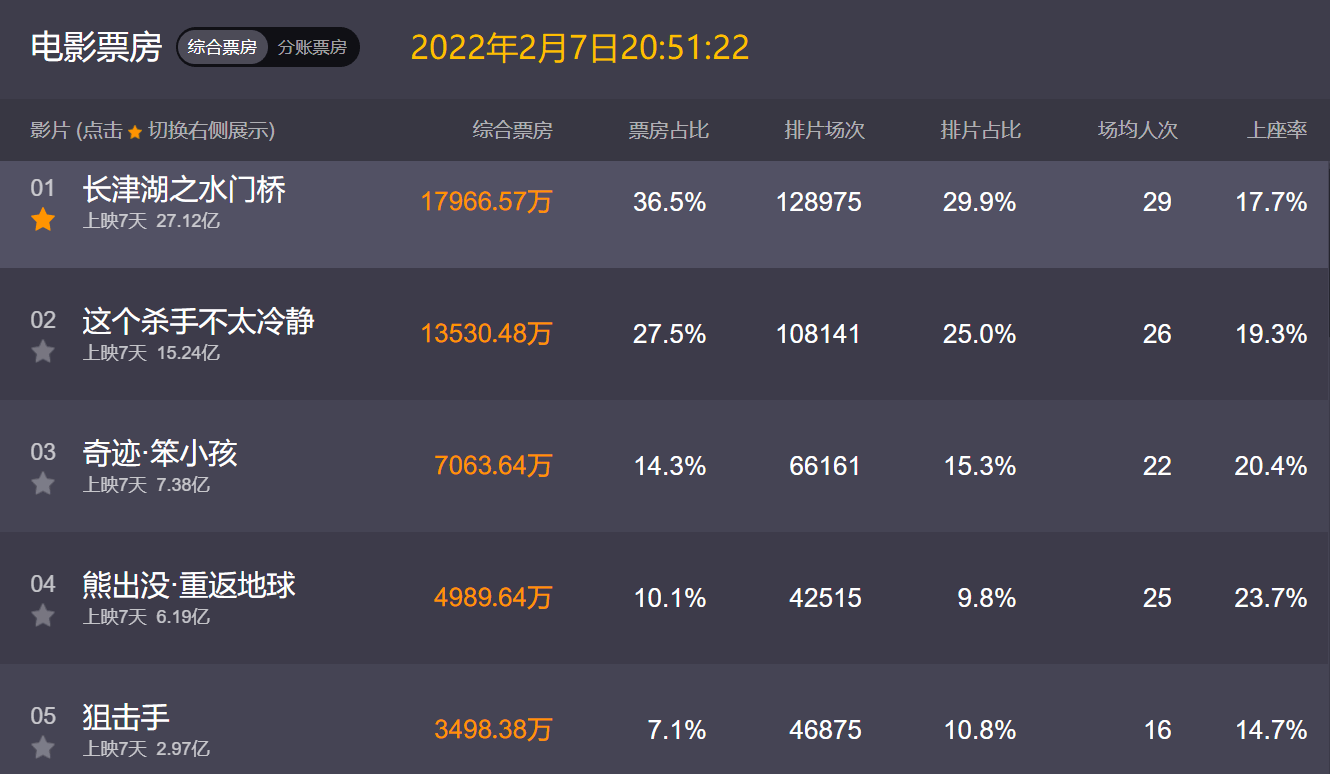This screenshot has height=774, width=1330.
Task: Click occupancy rate 19.3%
Action: click(x=1271, y=334)
